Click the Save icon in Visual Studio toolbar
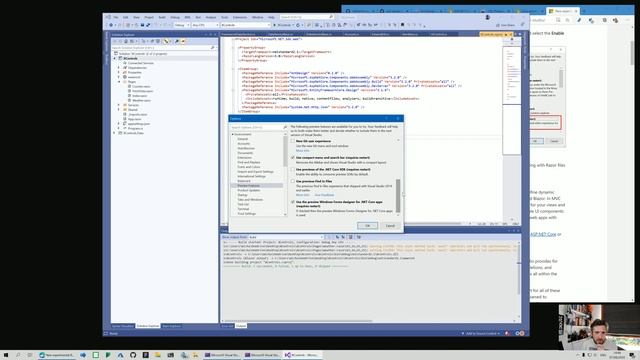640x360 pixels. click(142, 25)
